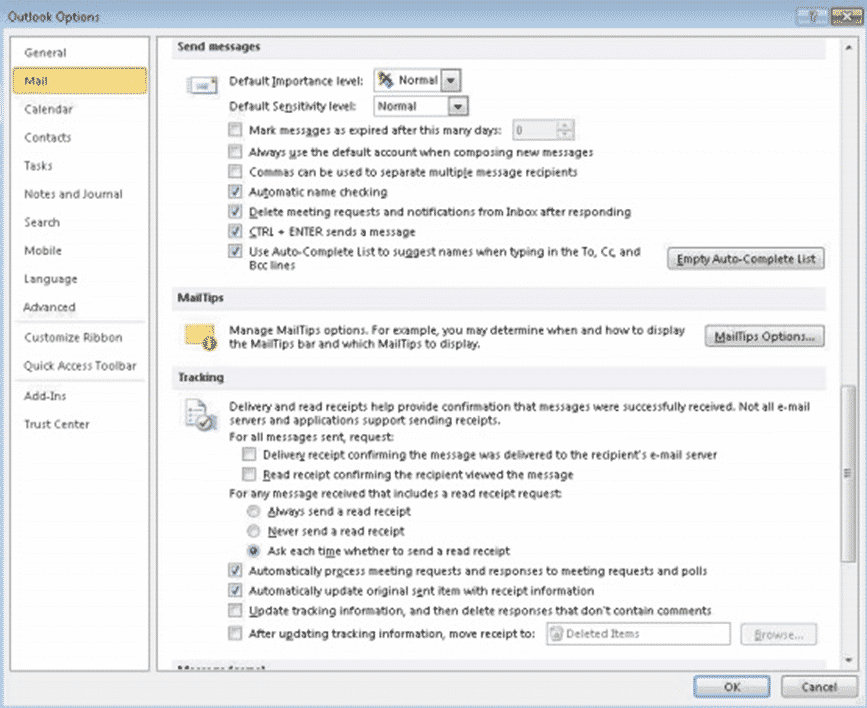Toggle Automatic name checking checkbox
The image size is (867, 708).
pyautogui.click(x=235, y=191)
